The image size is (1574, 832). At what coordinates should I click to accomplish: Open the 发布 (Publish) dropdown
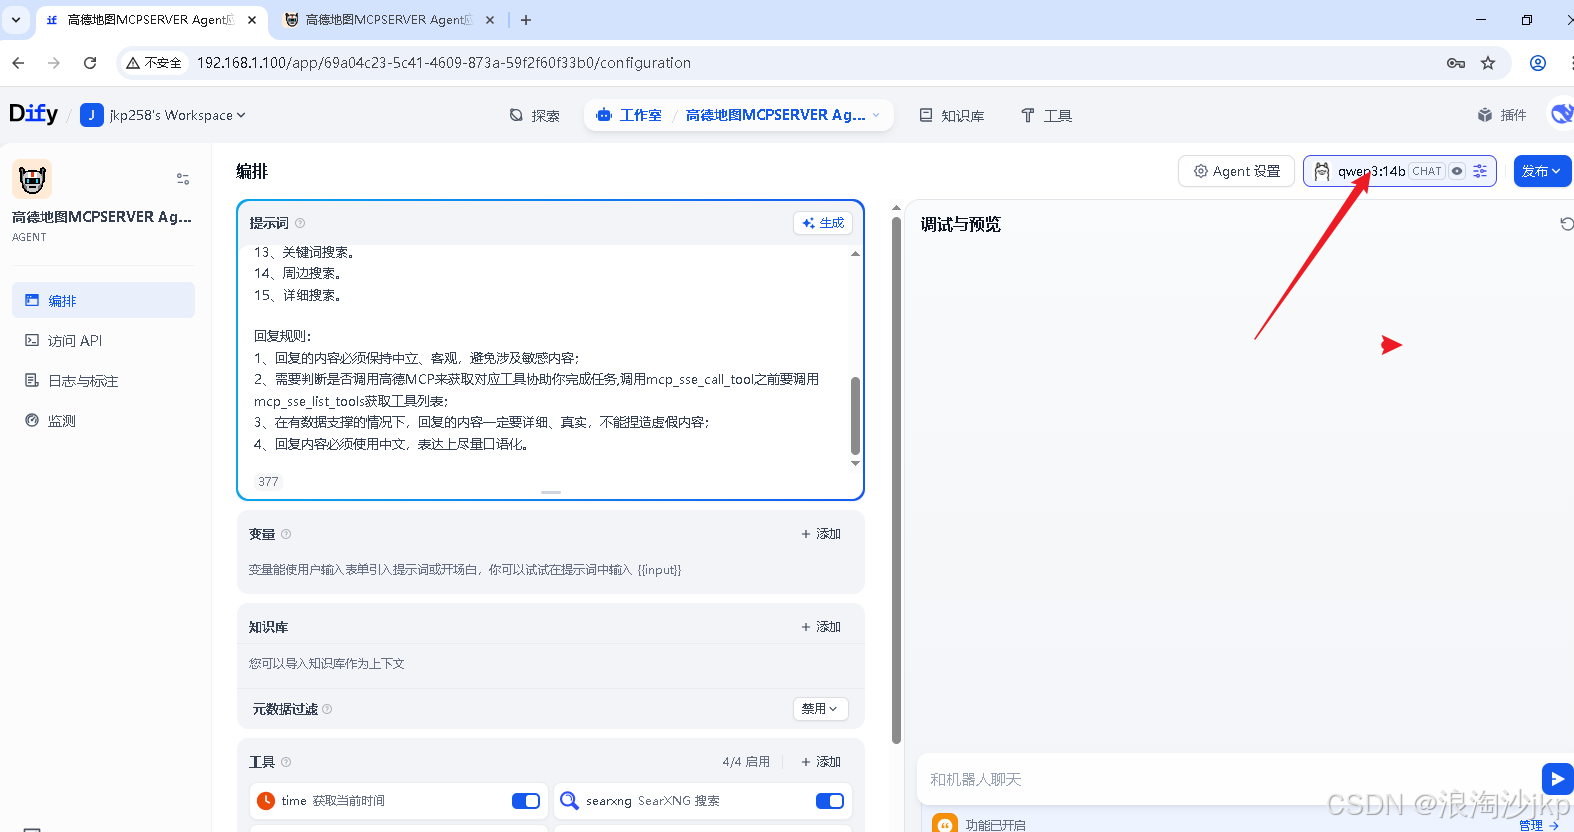pos(1542,171)
